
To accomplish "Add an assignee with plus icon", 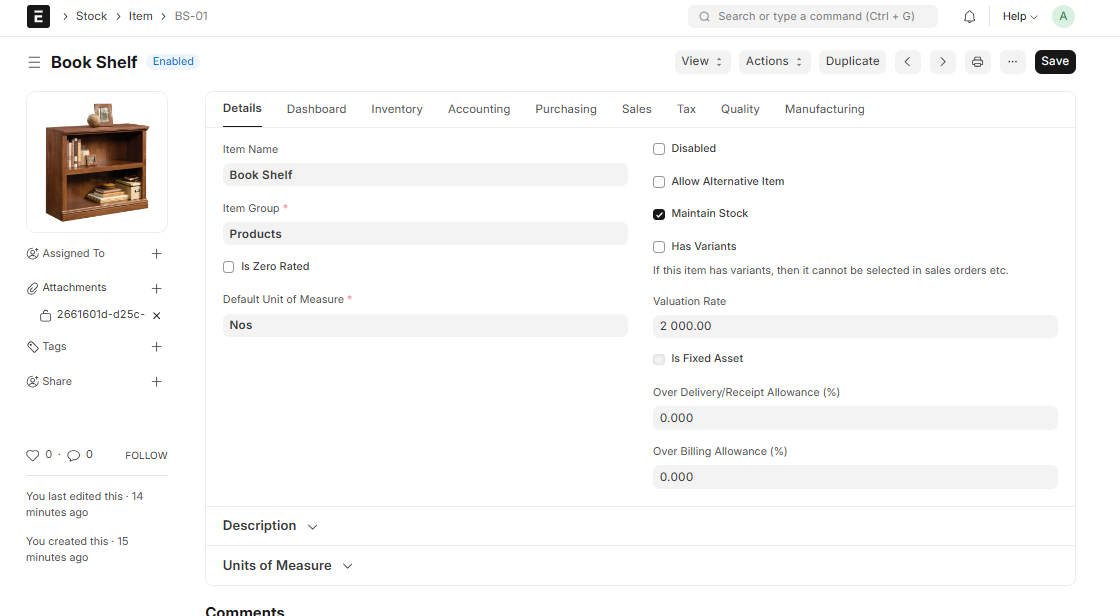I will coord(156,254).
